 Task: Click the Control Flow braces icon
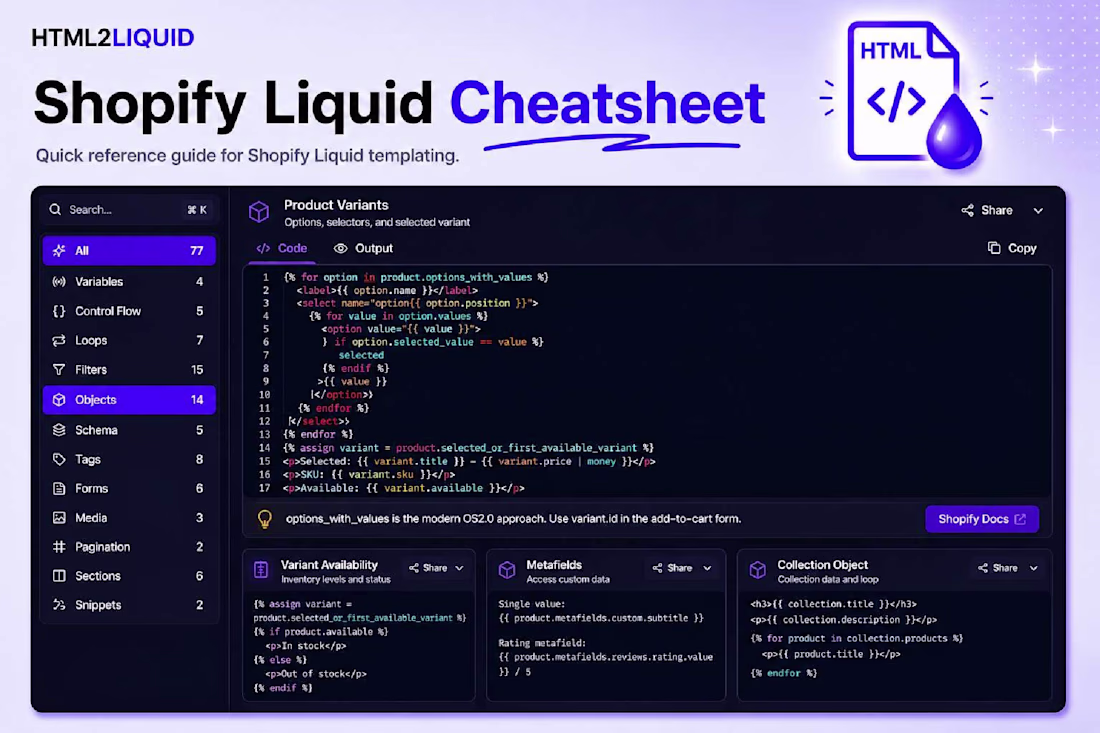59,311
